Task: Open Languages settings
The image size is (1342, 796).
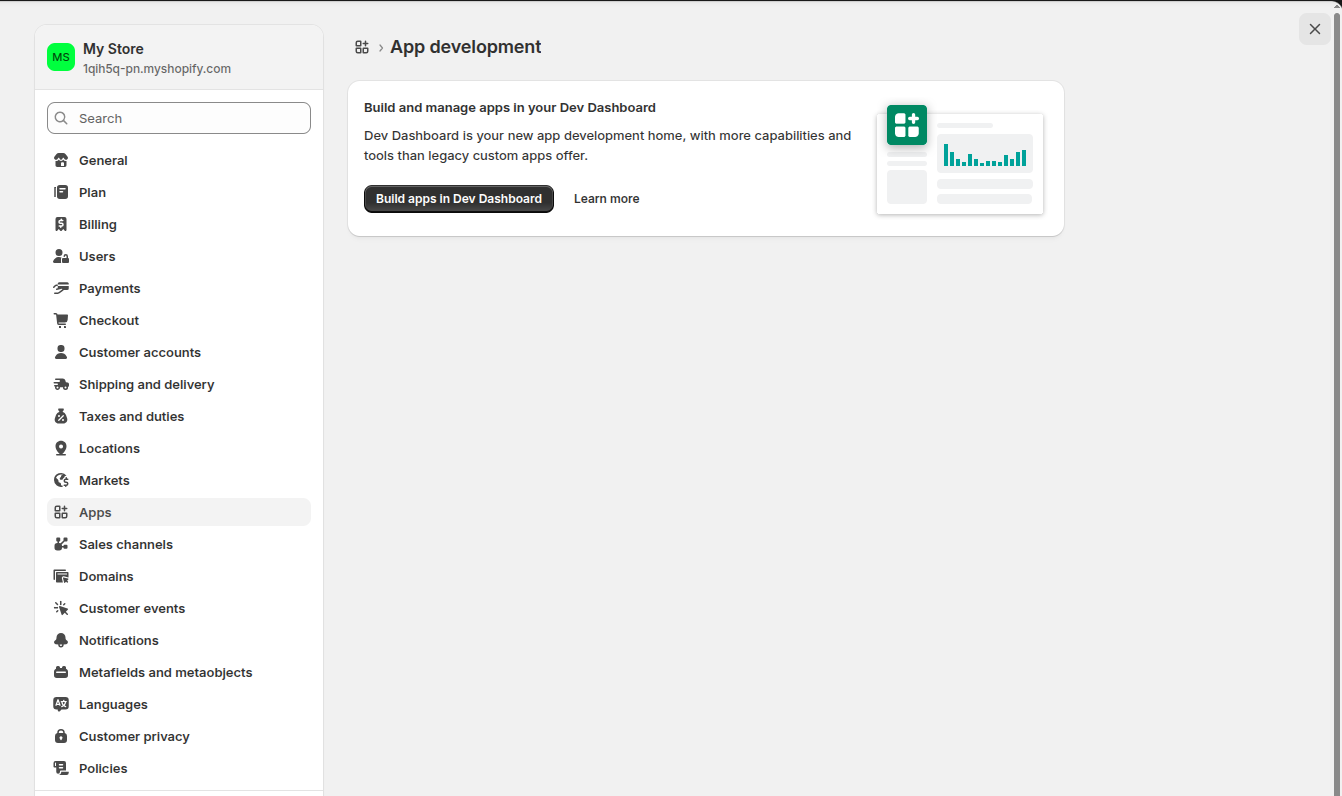Action: (179, 704)
